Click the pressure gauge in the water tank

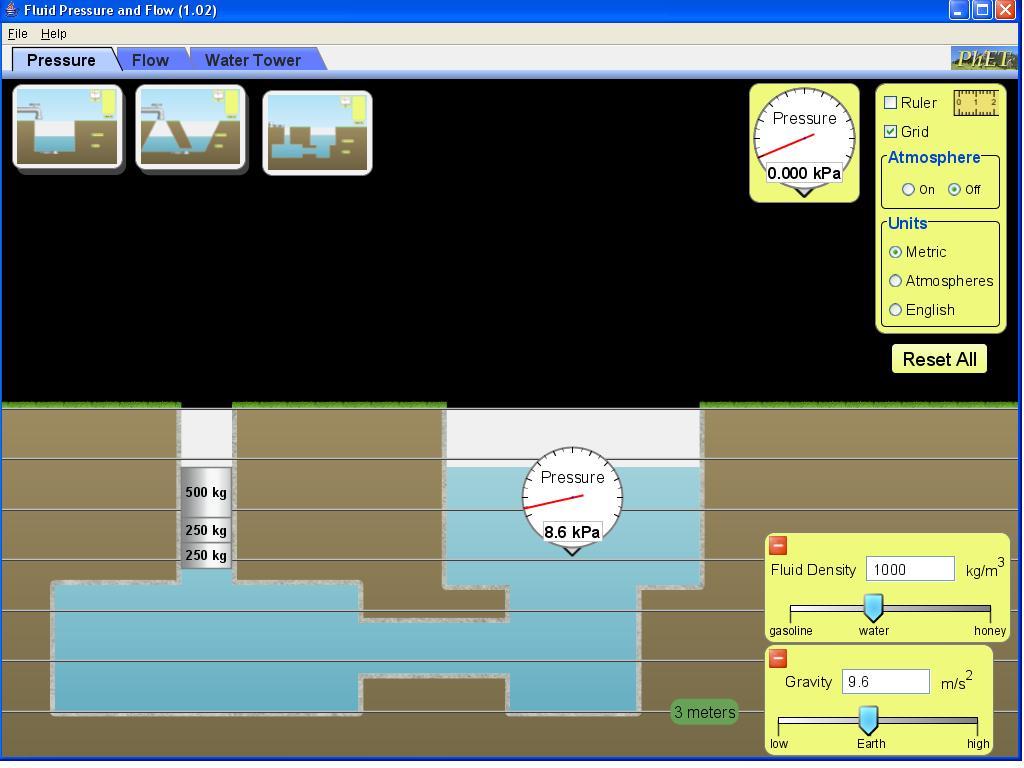tap(571, 495)
